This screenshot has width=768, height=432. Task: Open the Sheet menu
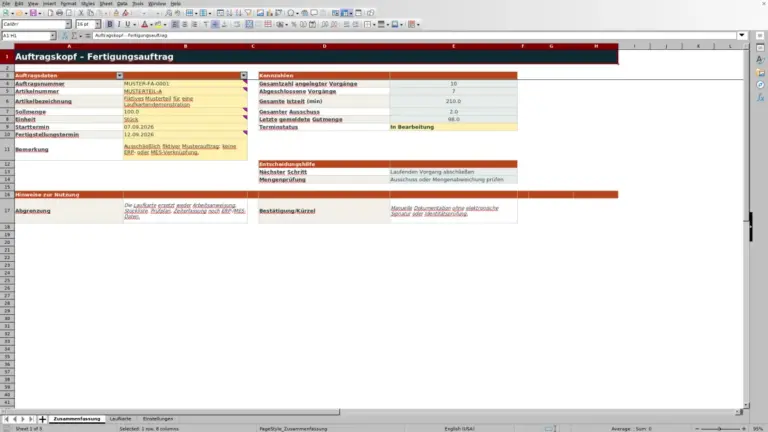tap(106, 3)
